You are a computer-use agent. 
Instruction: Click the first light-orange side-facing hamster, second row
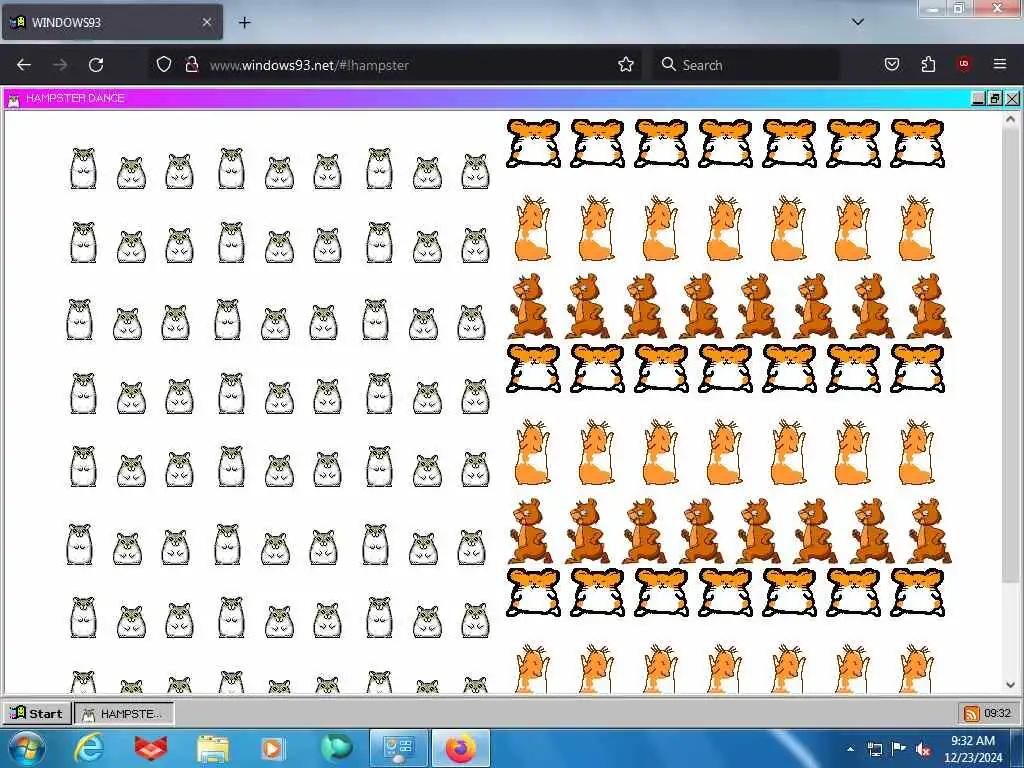pos(532,229)
